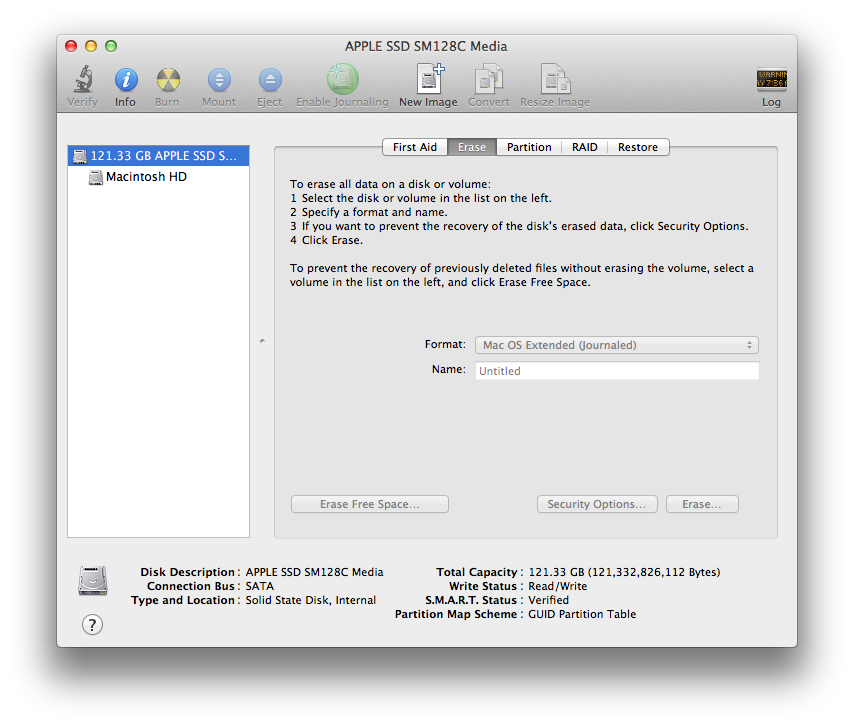The image size is (854, 726).
Task: Close the Disk Utility window
Action: point(71,46)
